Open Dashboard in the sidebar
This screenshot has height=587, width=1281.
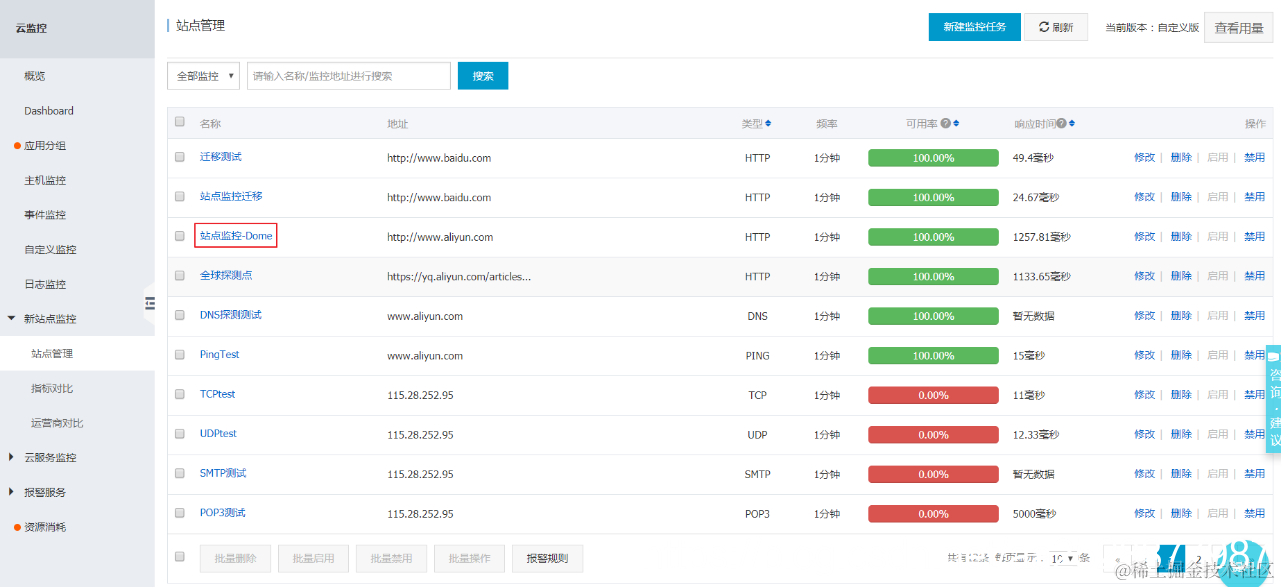[x=49, y=111]
